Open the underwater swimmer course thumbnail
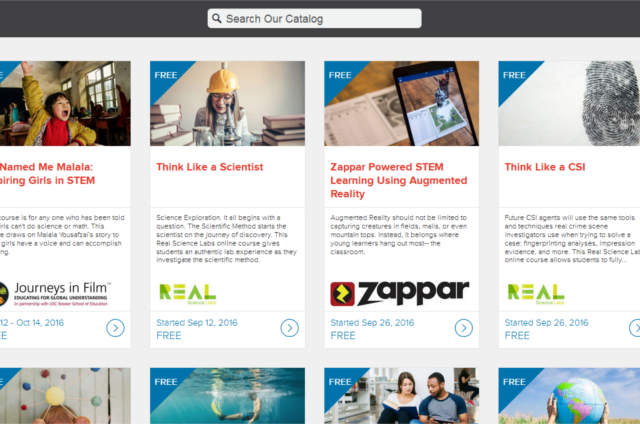This screenshot has height=424, width=640. [x=227, y=396]
